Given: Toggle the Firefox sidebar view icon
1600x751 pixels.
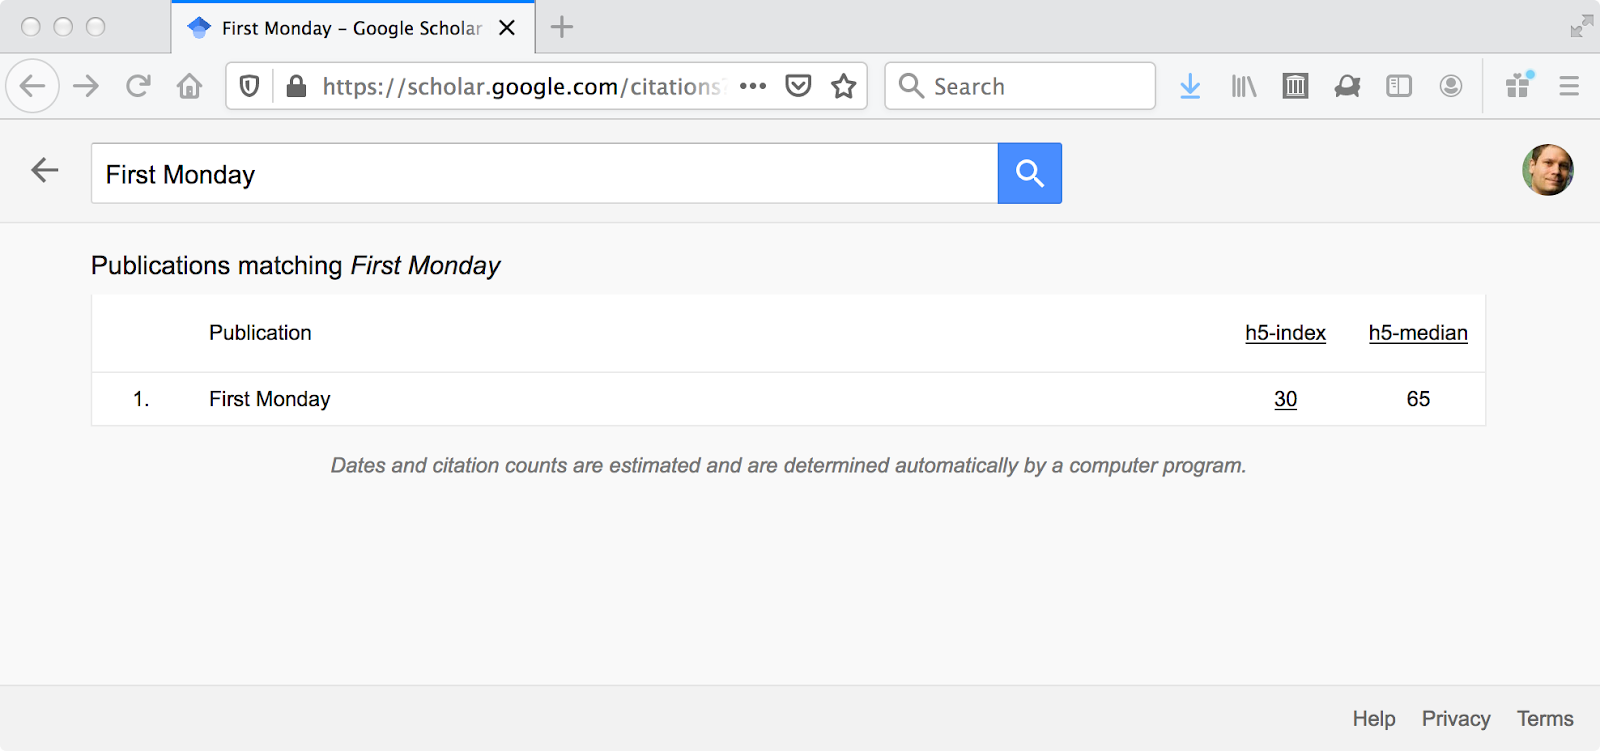Looking at the screenshot, I should [1399, 86].
